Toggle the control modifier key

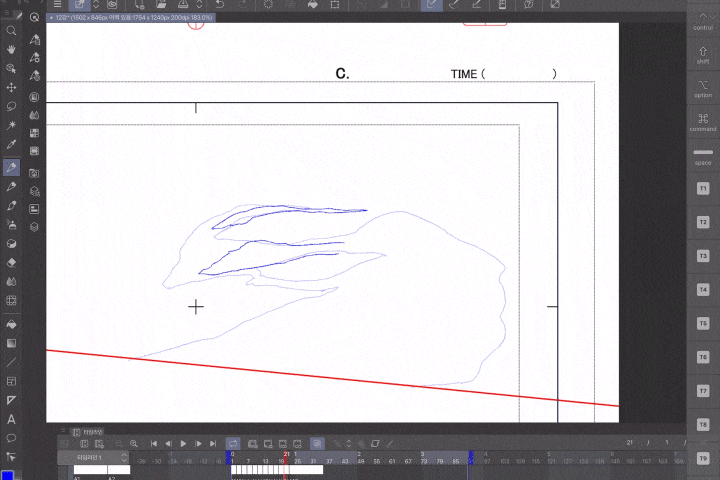point(703,21)
